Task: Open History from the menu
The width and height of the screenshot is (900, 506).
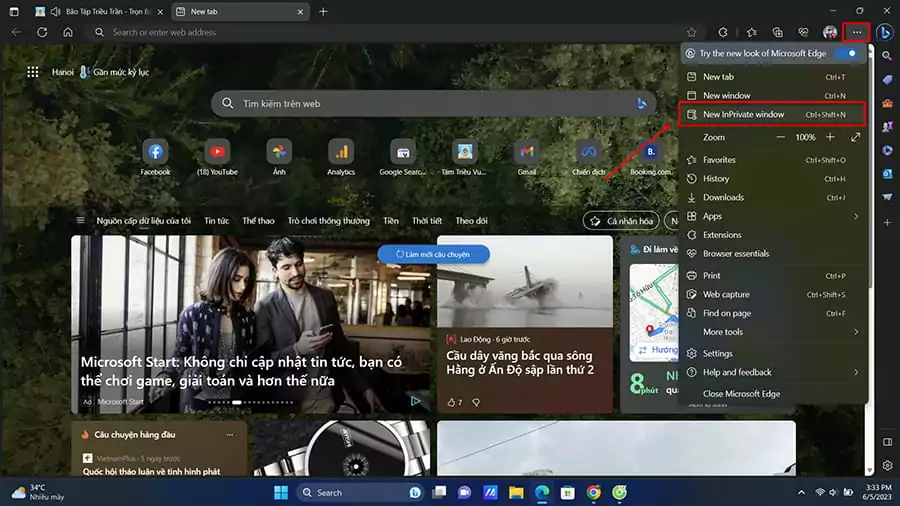Action: 772,178
